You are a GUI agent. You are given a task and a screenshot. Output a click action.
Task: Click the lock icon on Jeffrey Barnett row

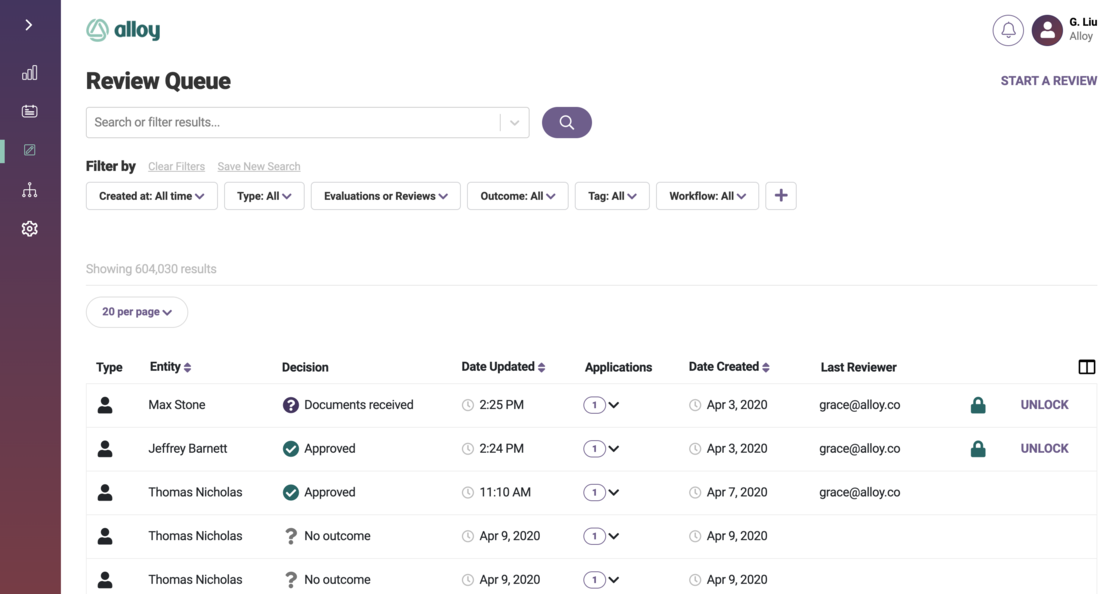(978, 449)
